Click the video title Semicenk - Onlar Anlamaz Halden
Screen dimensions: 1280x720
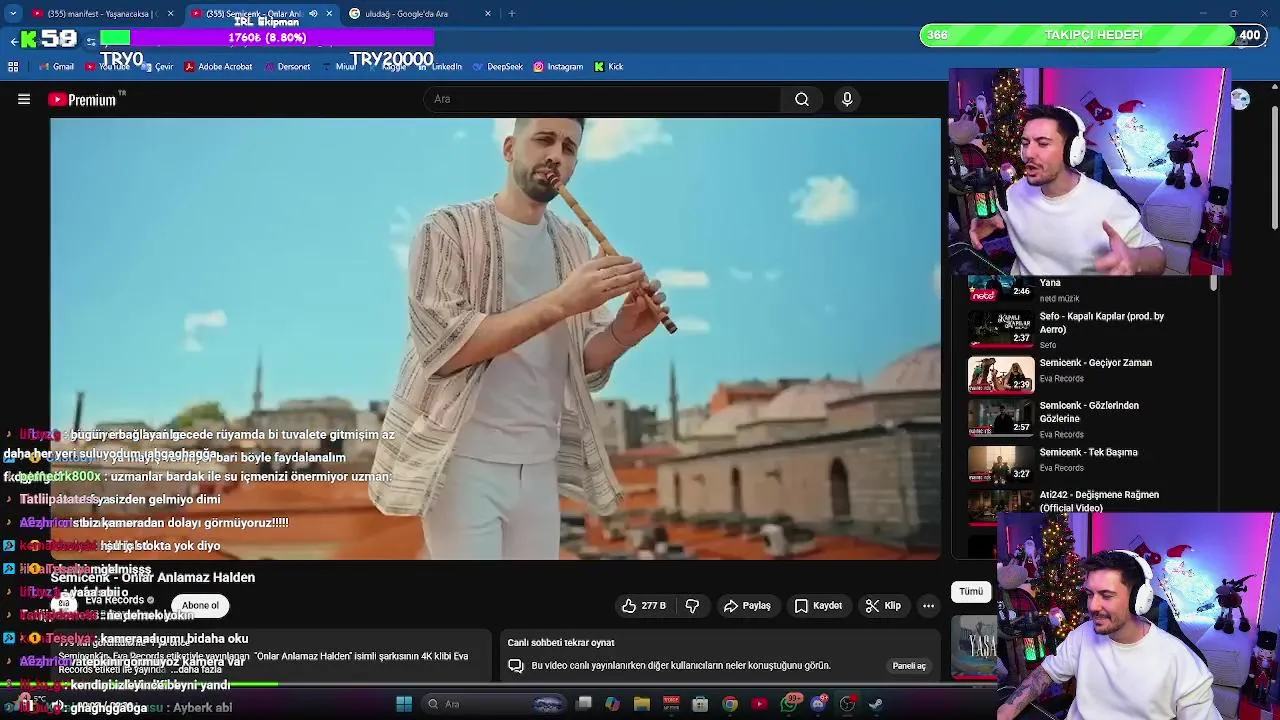(x=153, y=577)
